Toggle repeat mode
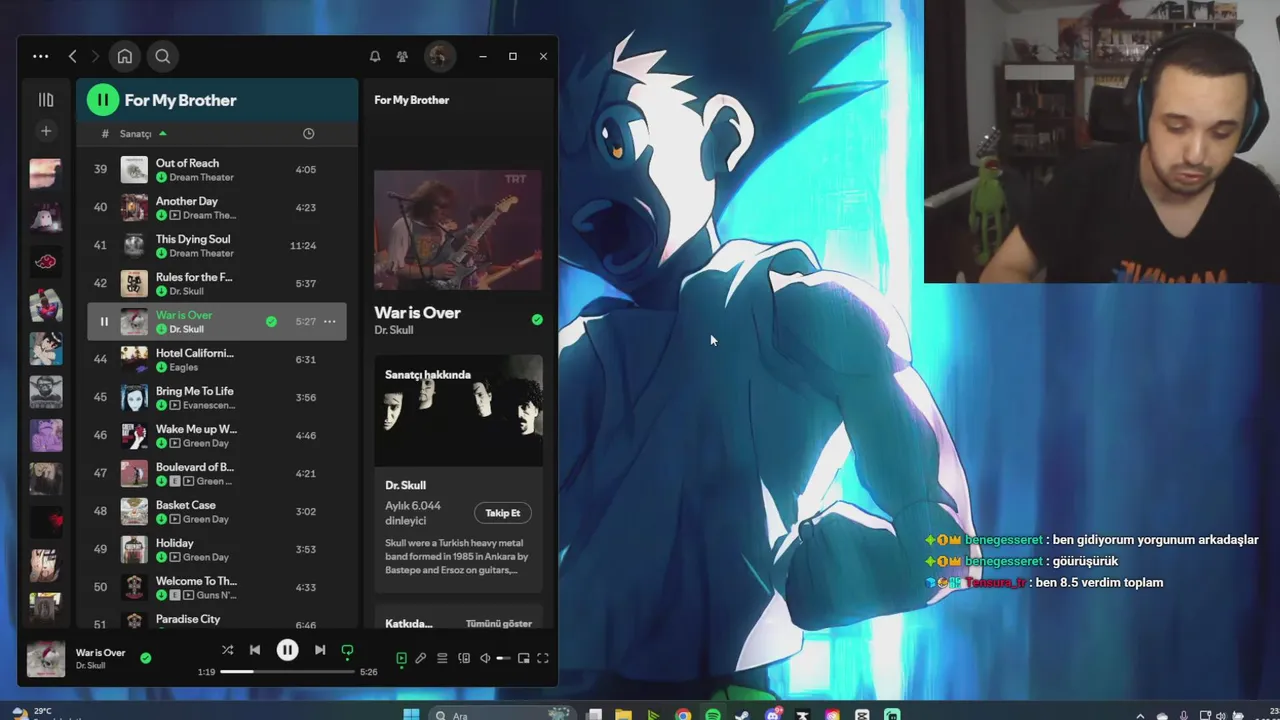1280x720 pixels. pyautogui.click(x=347, y=651)
